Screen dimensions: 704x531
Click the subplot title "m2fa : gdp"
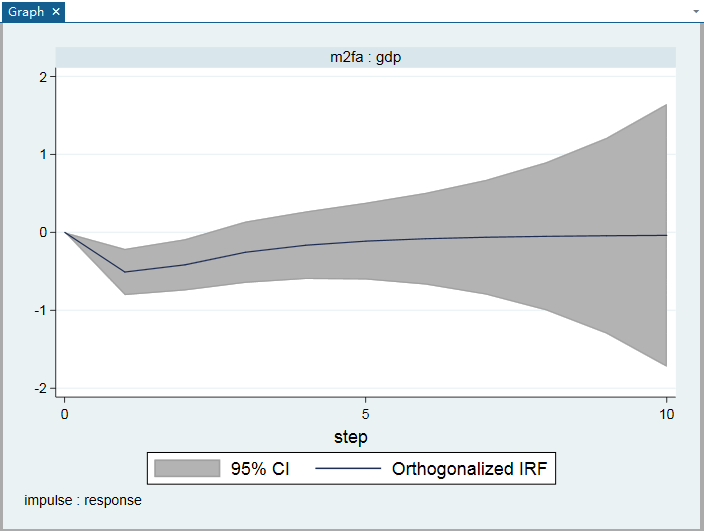pyautogui.click(x=366, y=57)
